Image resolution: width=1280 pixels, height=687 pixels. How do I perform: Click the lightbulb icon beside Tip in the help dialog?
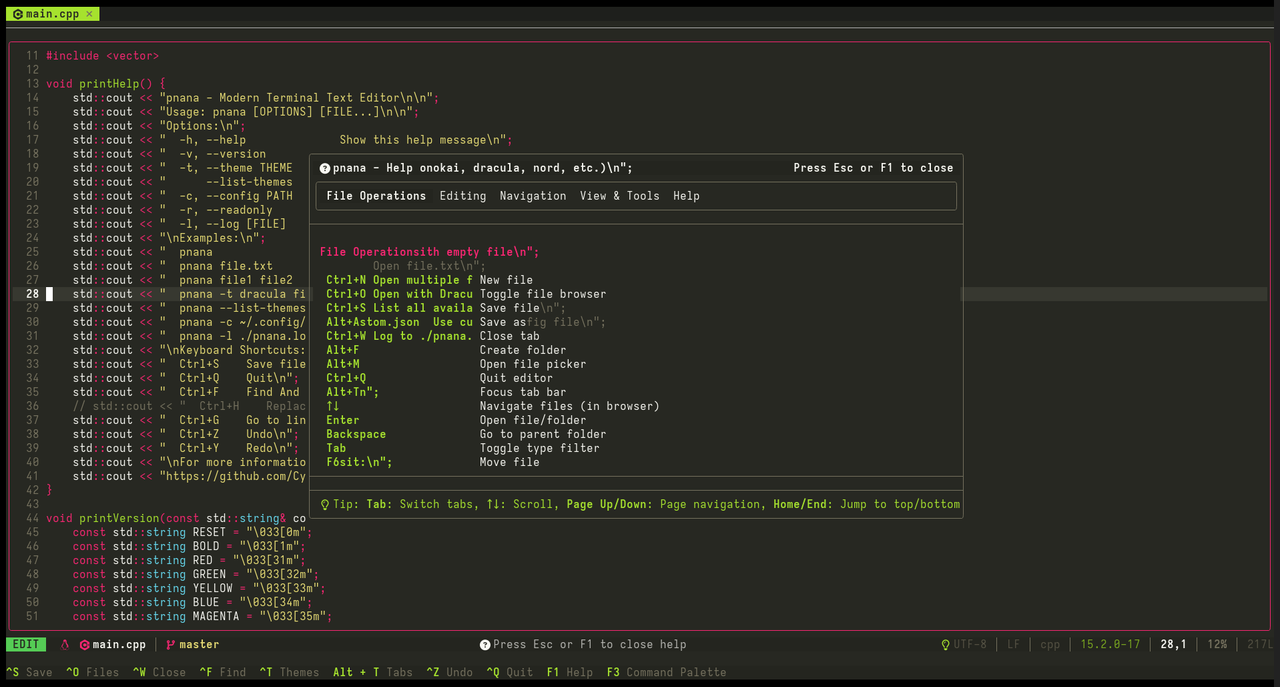click(x=325, y=504)
